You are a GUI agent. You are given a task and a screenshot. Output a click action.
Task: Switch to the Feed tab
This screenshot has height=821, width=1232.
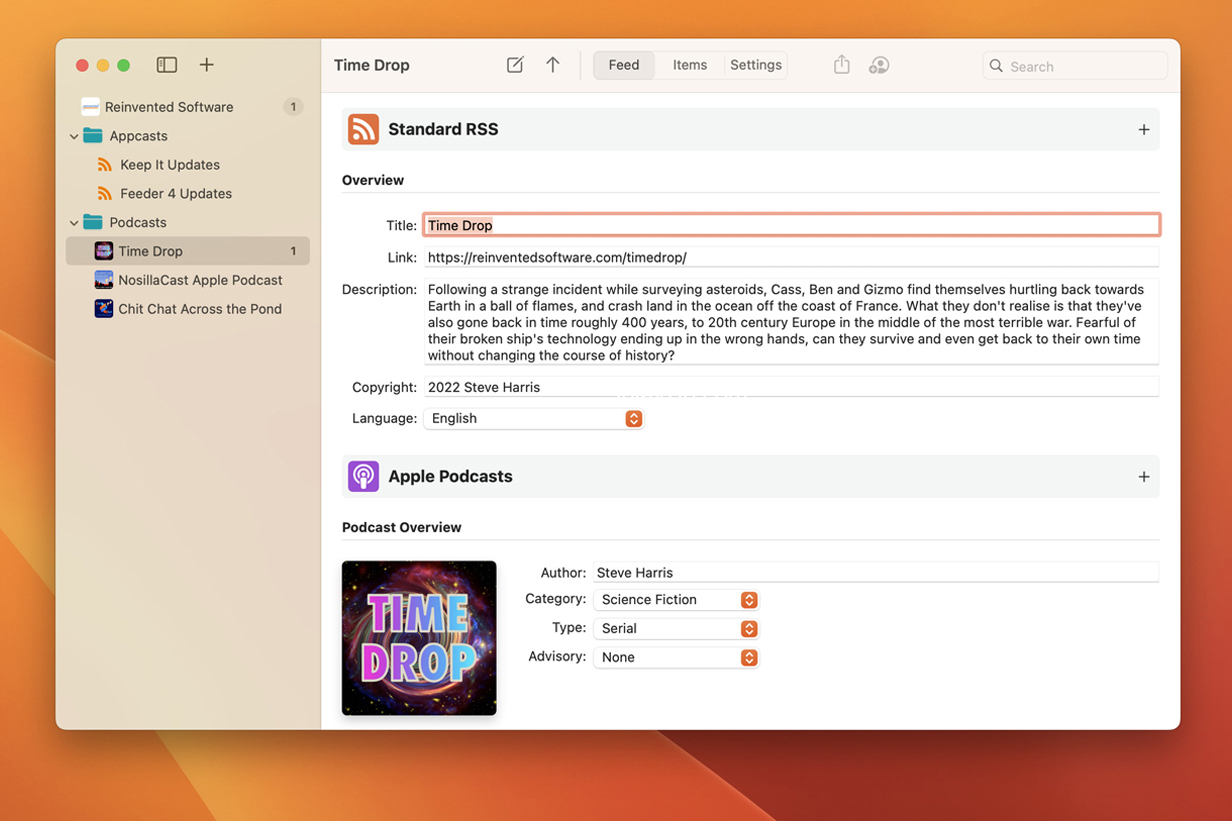point(624,65)
